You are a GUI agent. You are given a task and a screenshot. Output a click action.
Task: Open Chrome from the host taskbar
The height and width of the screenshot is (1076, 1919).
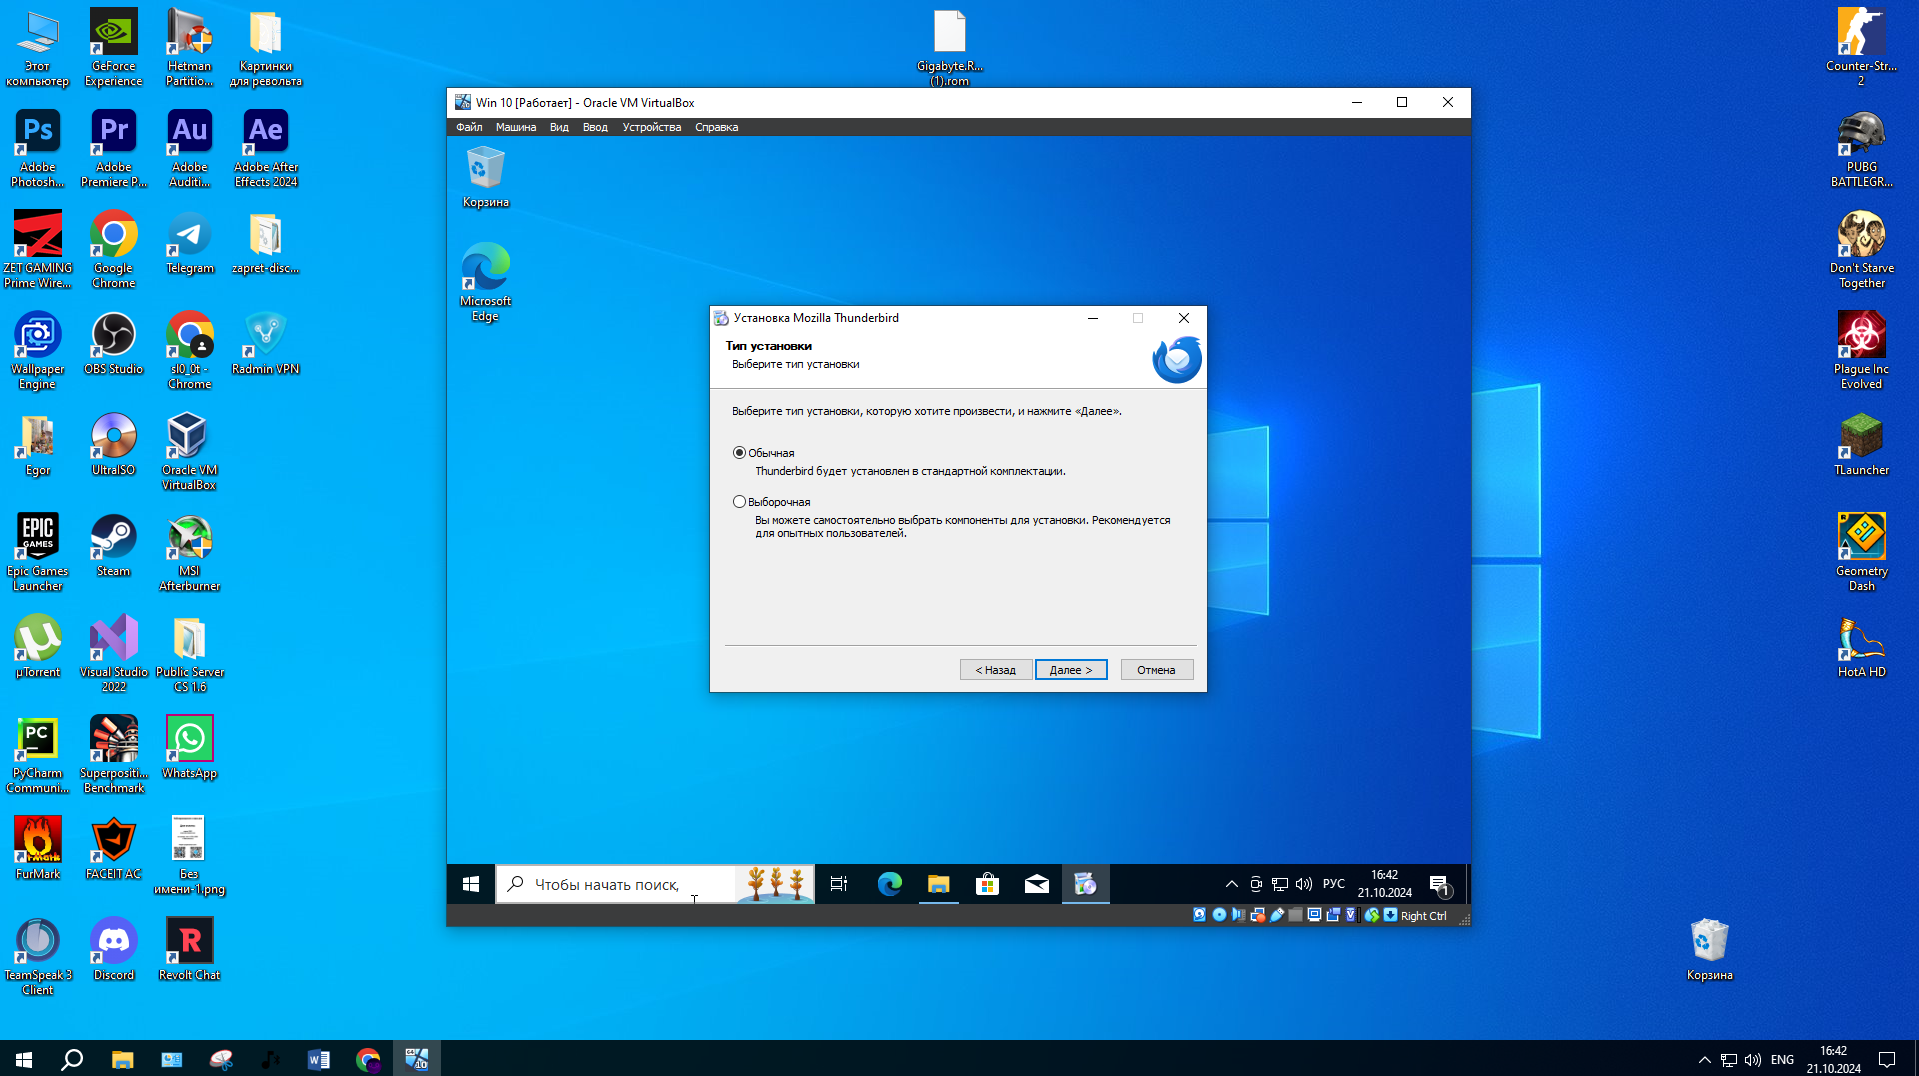pyautogui.click(x=368, y=1059)
